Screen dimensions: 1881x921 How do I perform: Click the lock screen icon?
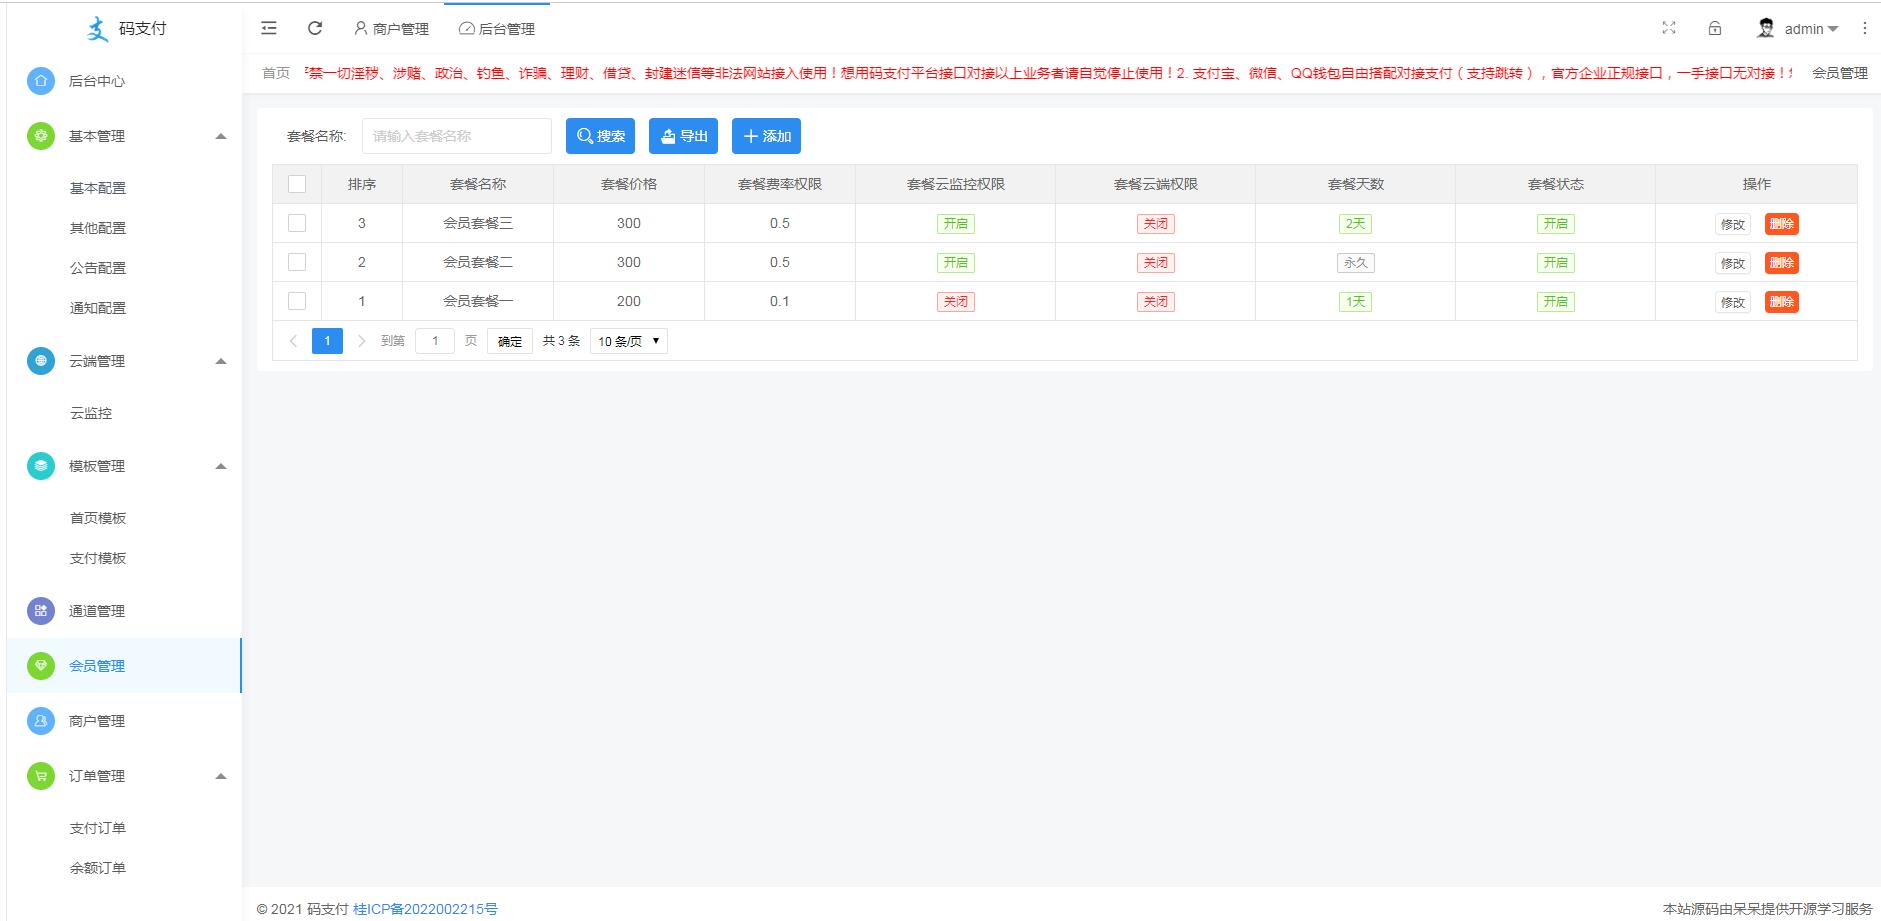(1715, 28)
